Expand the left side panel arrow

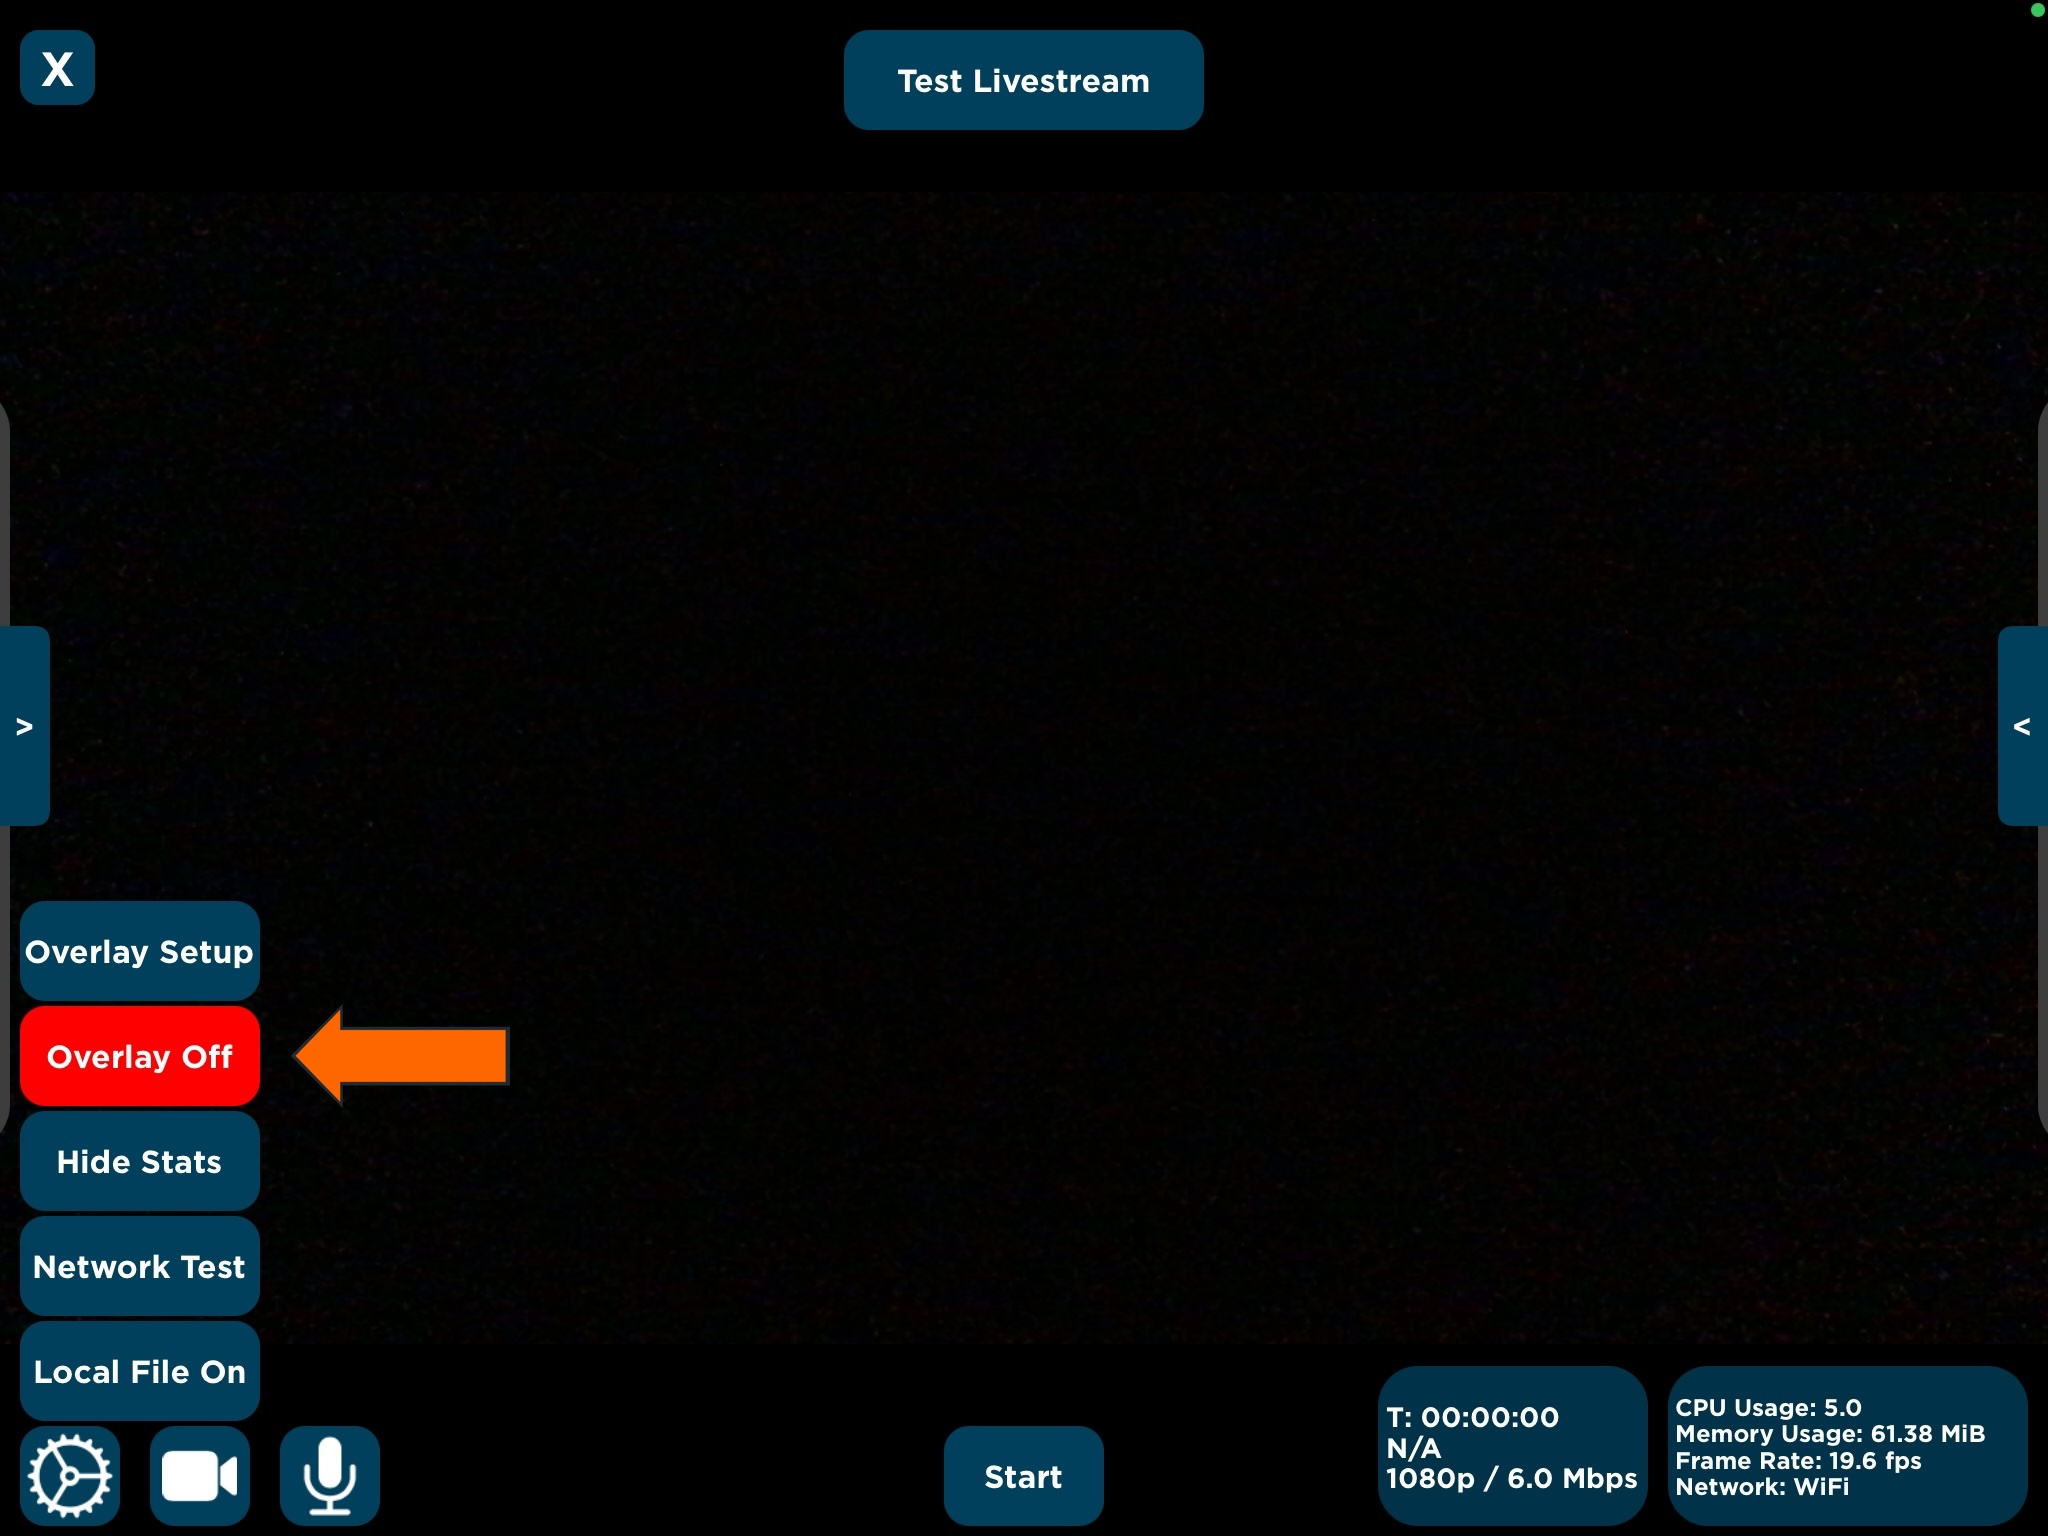coord(24,726)
